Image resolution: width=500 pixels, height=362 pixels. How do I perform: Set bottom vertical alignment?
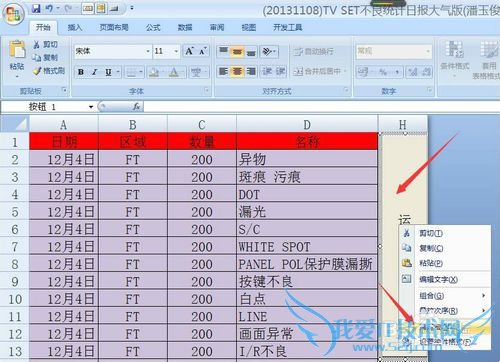[x=251, y=51]
